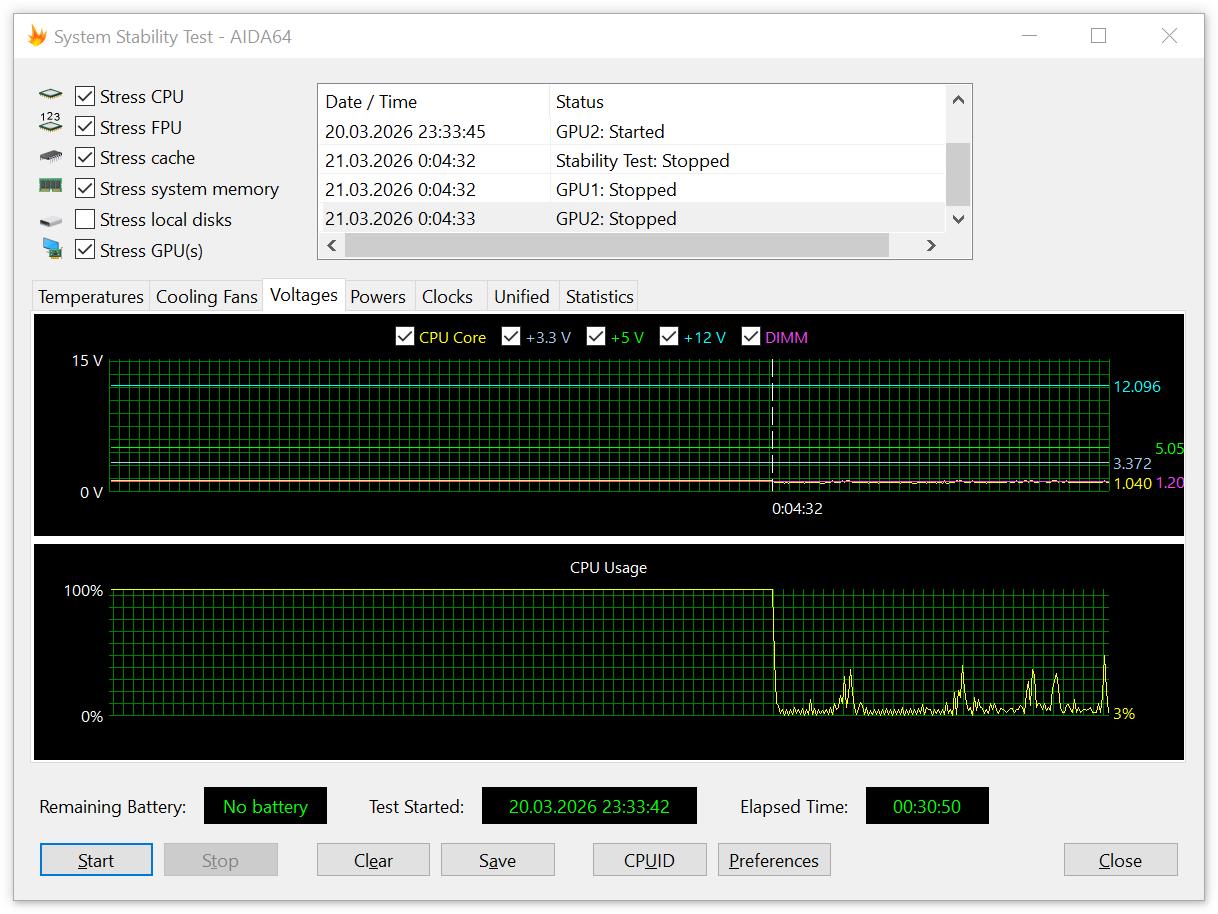Viewport: 1218px width, 914px height.
Task: Save the stability test results
Action: click(x=497, y=860)
